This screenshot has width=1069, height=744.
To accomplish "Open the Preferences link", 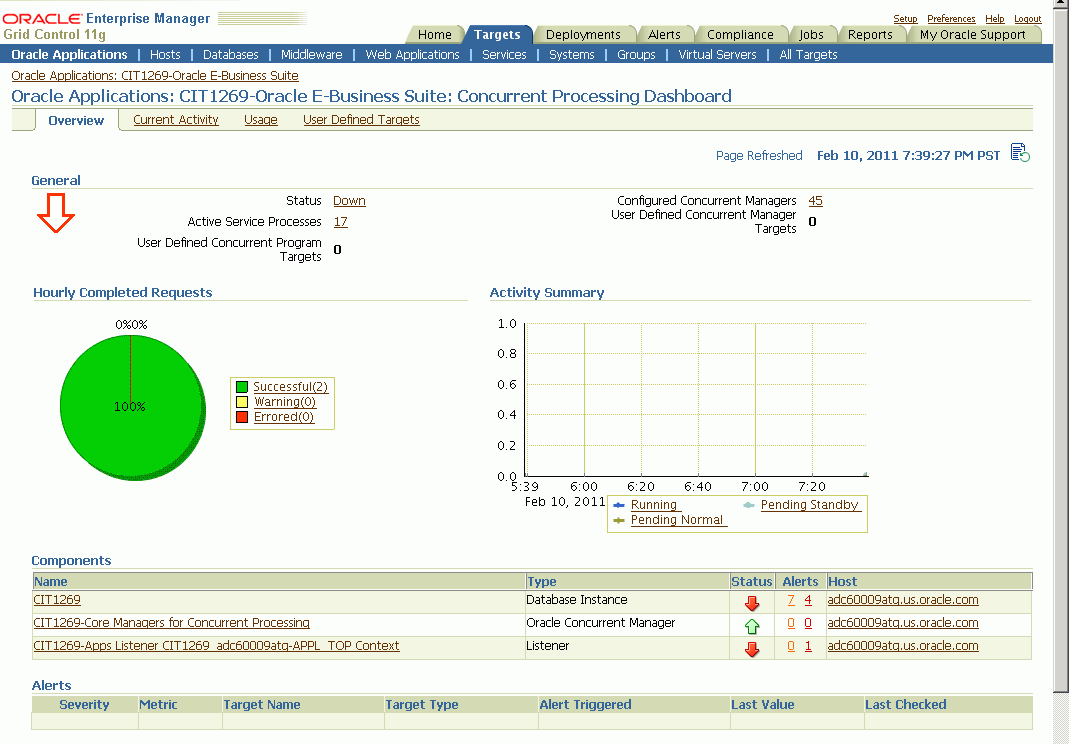I will click(951, 19).
